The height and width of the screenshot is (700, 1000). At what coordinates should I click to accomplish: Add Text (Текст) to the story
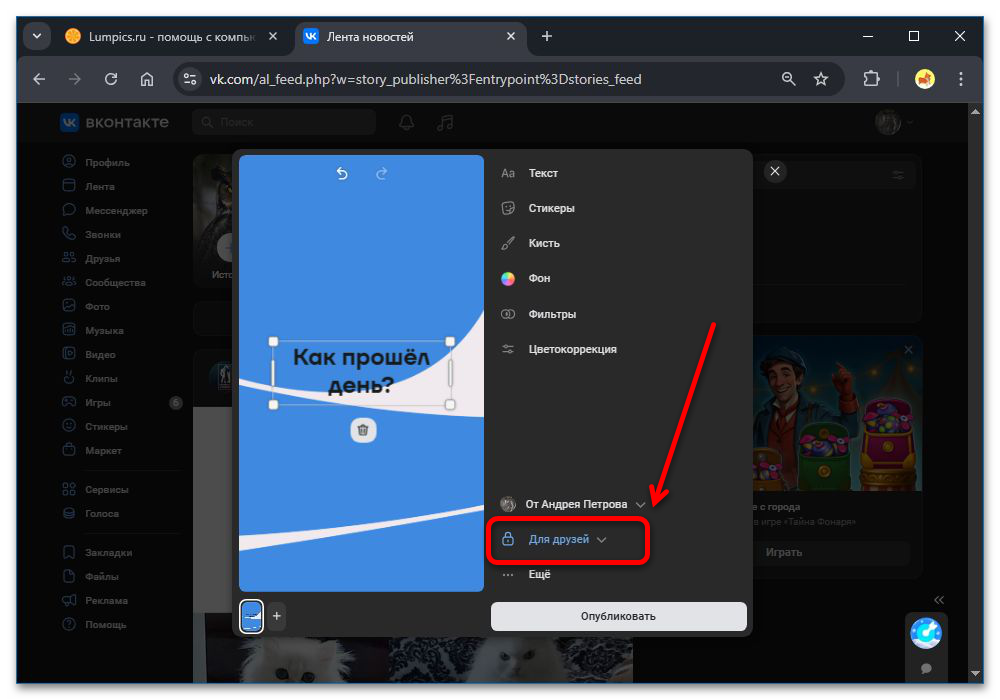click(x=542, y=173)
